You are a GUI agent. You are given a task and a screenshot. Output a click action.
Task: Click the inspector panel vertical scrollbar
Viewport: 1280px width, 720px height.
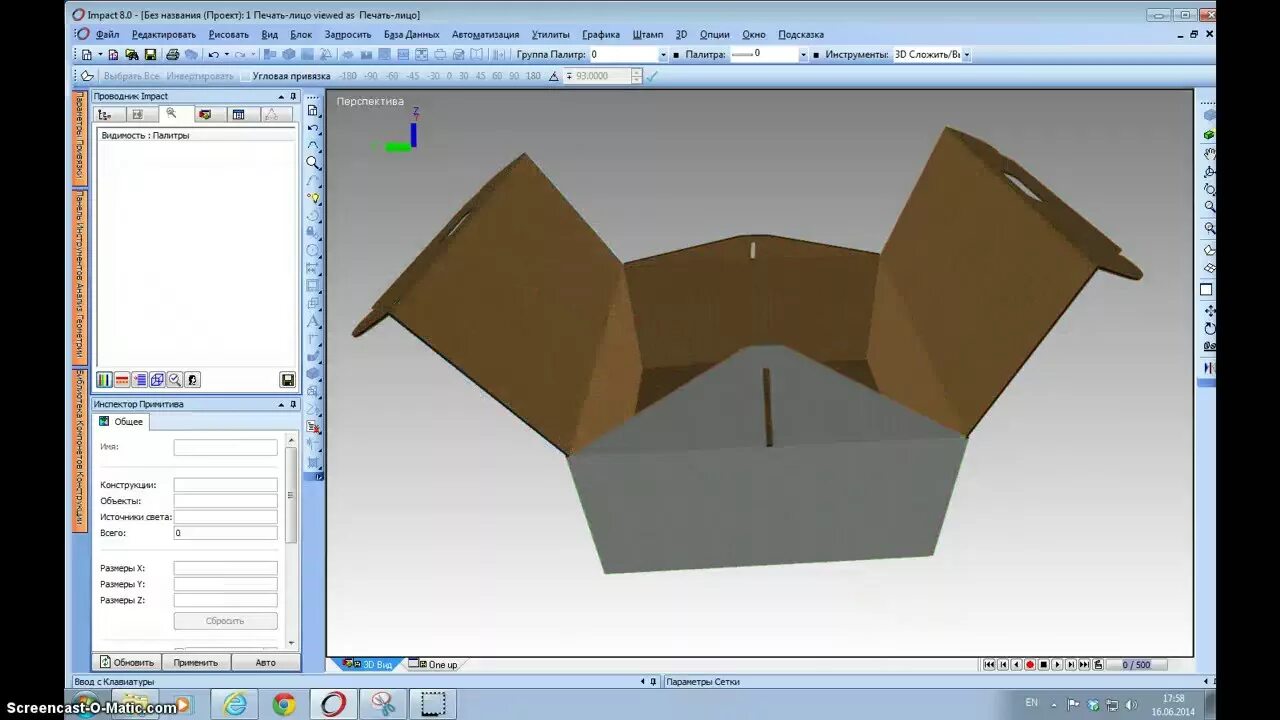click(291, 541)
